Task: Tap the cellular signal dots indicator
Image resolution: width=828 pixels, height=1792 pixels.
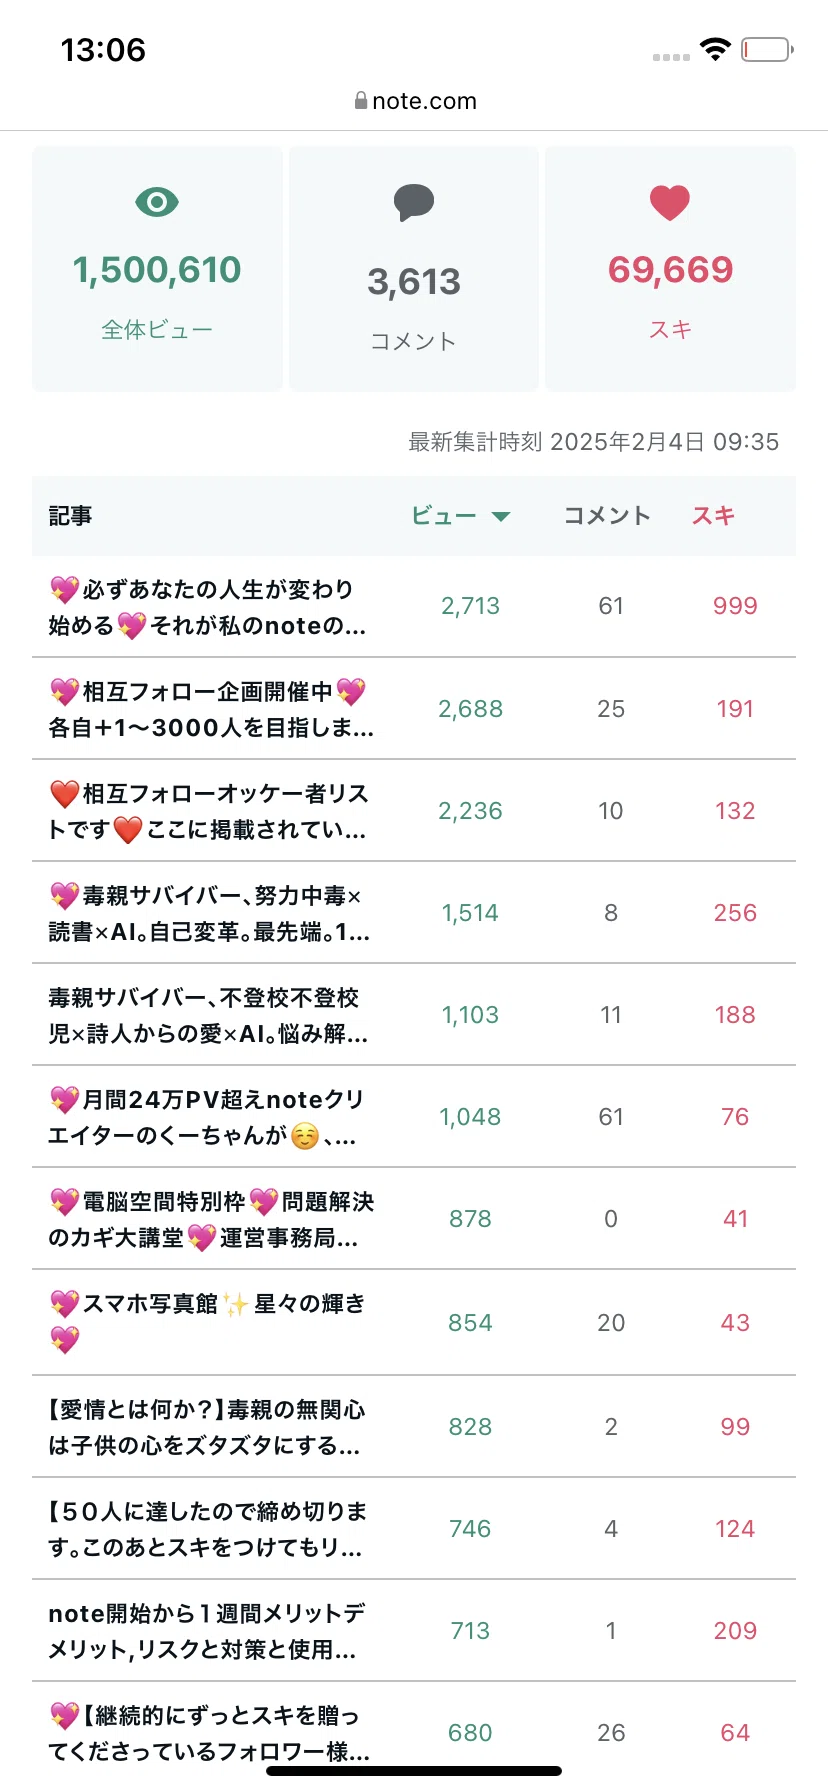Action: tap(671, 57)
